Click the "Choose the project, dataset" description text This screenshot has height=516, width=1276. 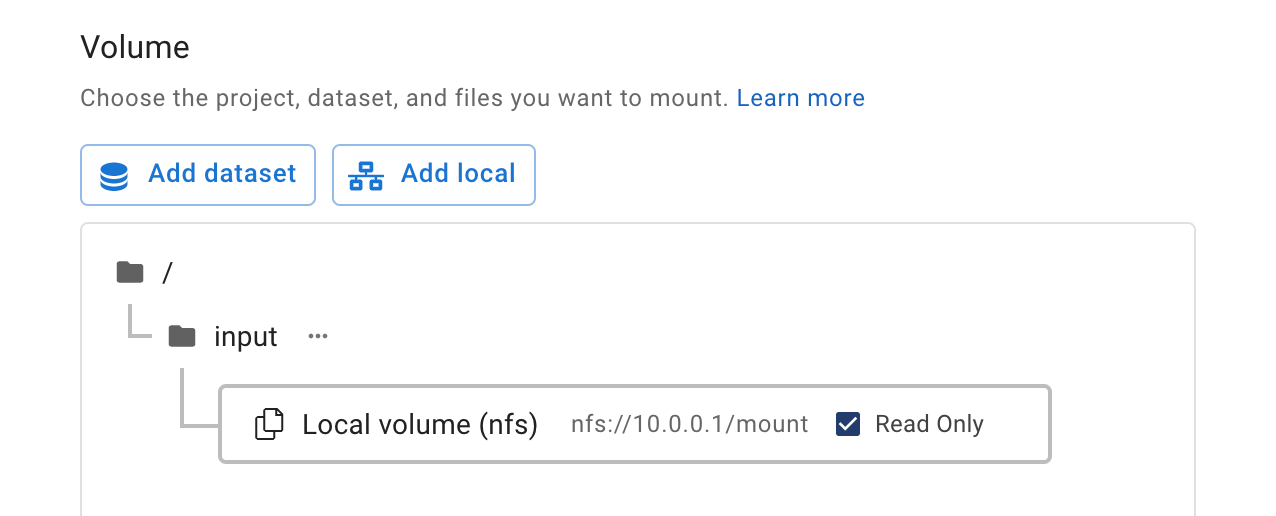click(x=404, y=98)
